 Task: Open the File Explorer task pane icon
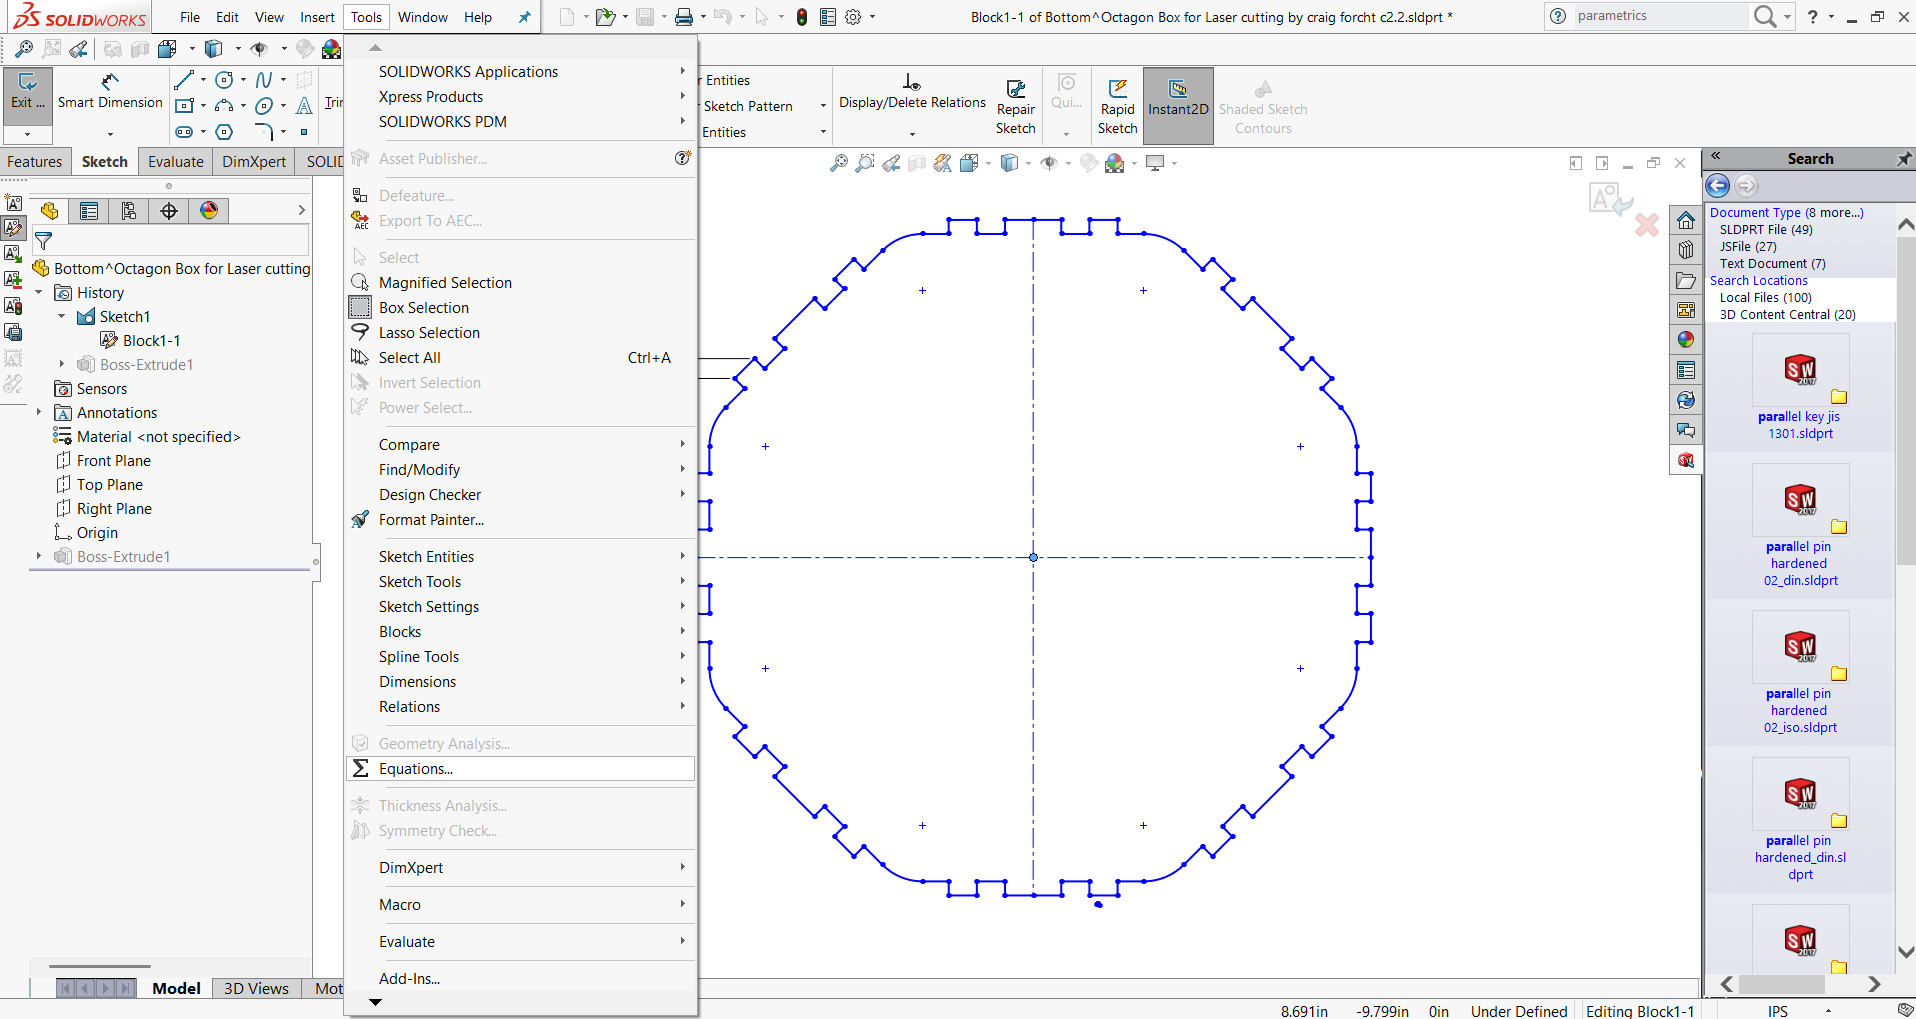point(1686,280)
